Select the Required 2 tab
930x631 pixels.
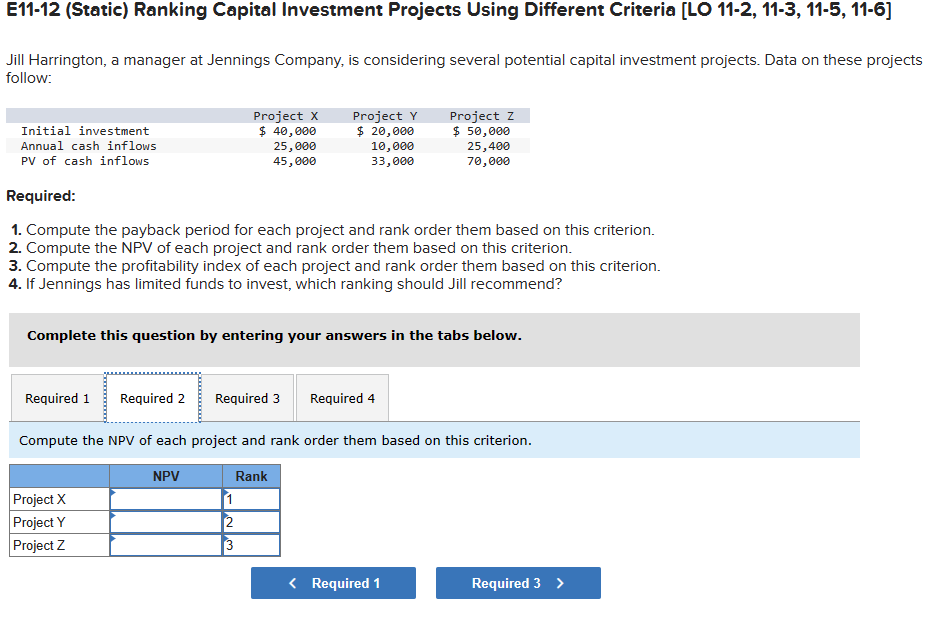152,398
